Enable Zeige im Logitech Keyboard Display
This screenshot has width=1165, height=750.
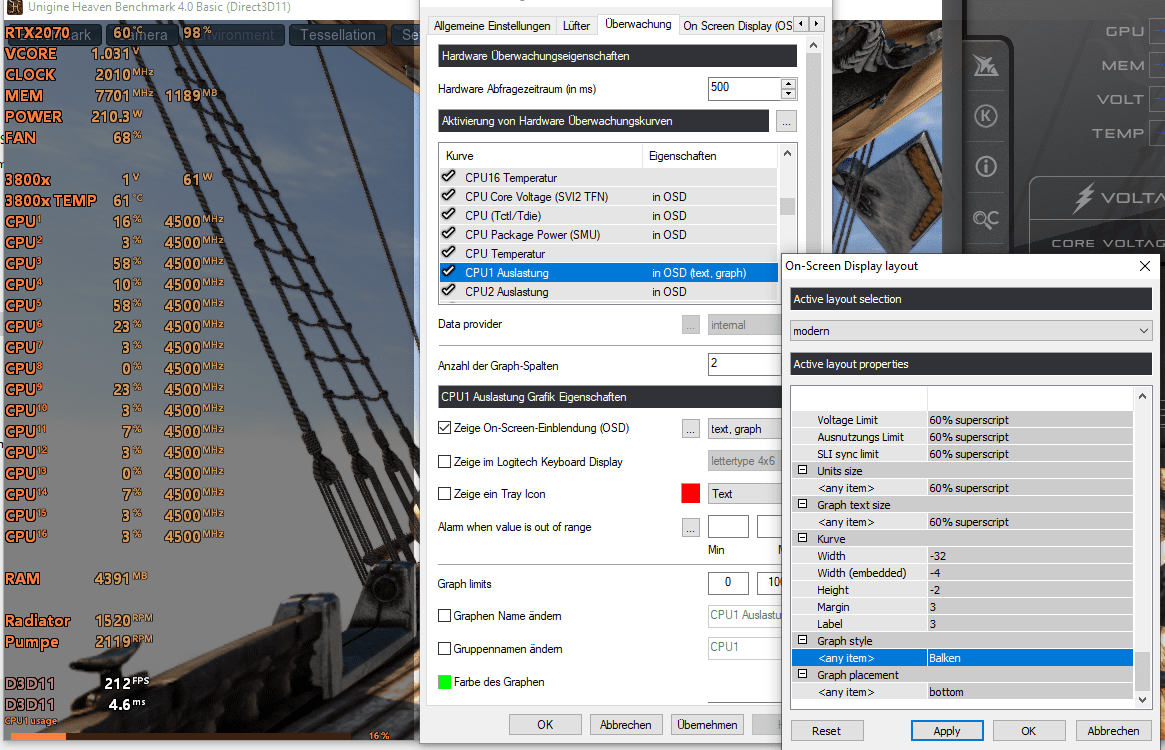tap(444, 462)
